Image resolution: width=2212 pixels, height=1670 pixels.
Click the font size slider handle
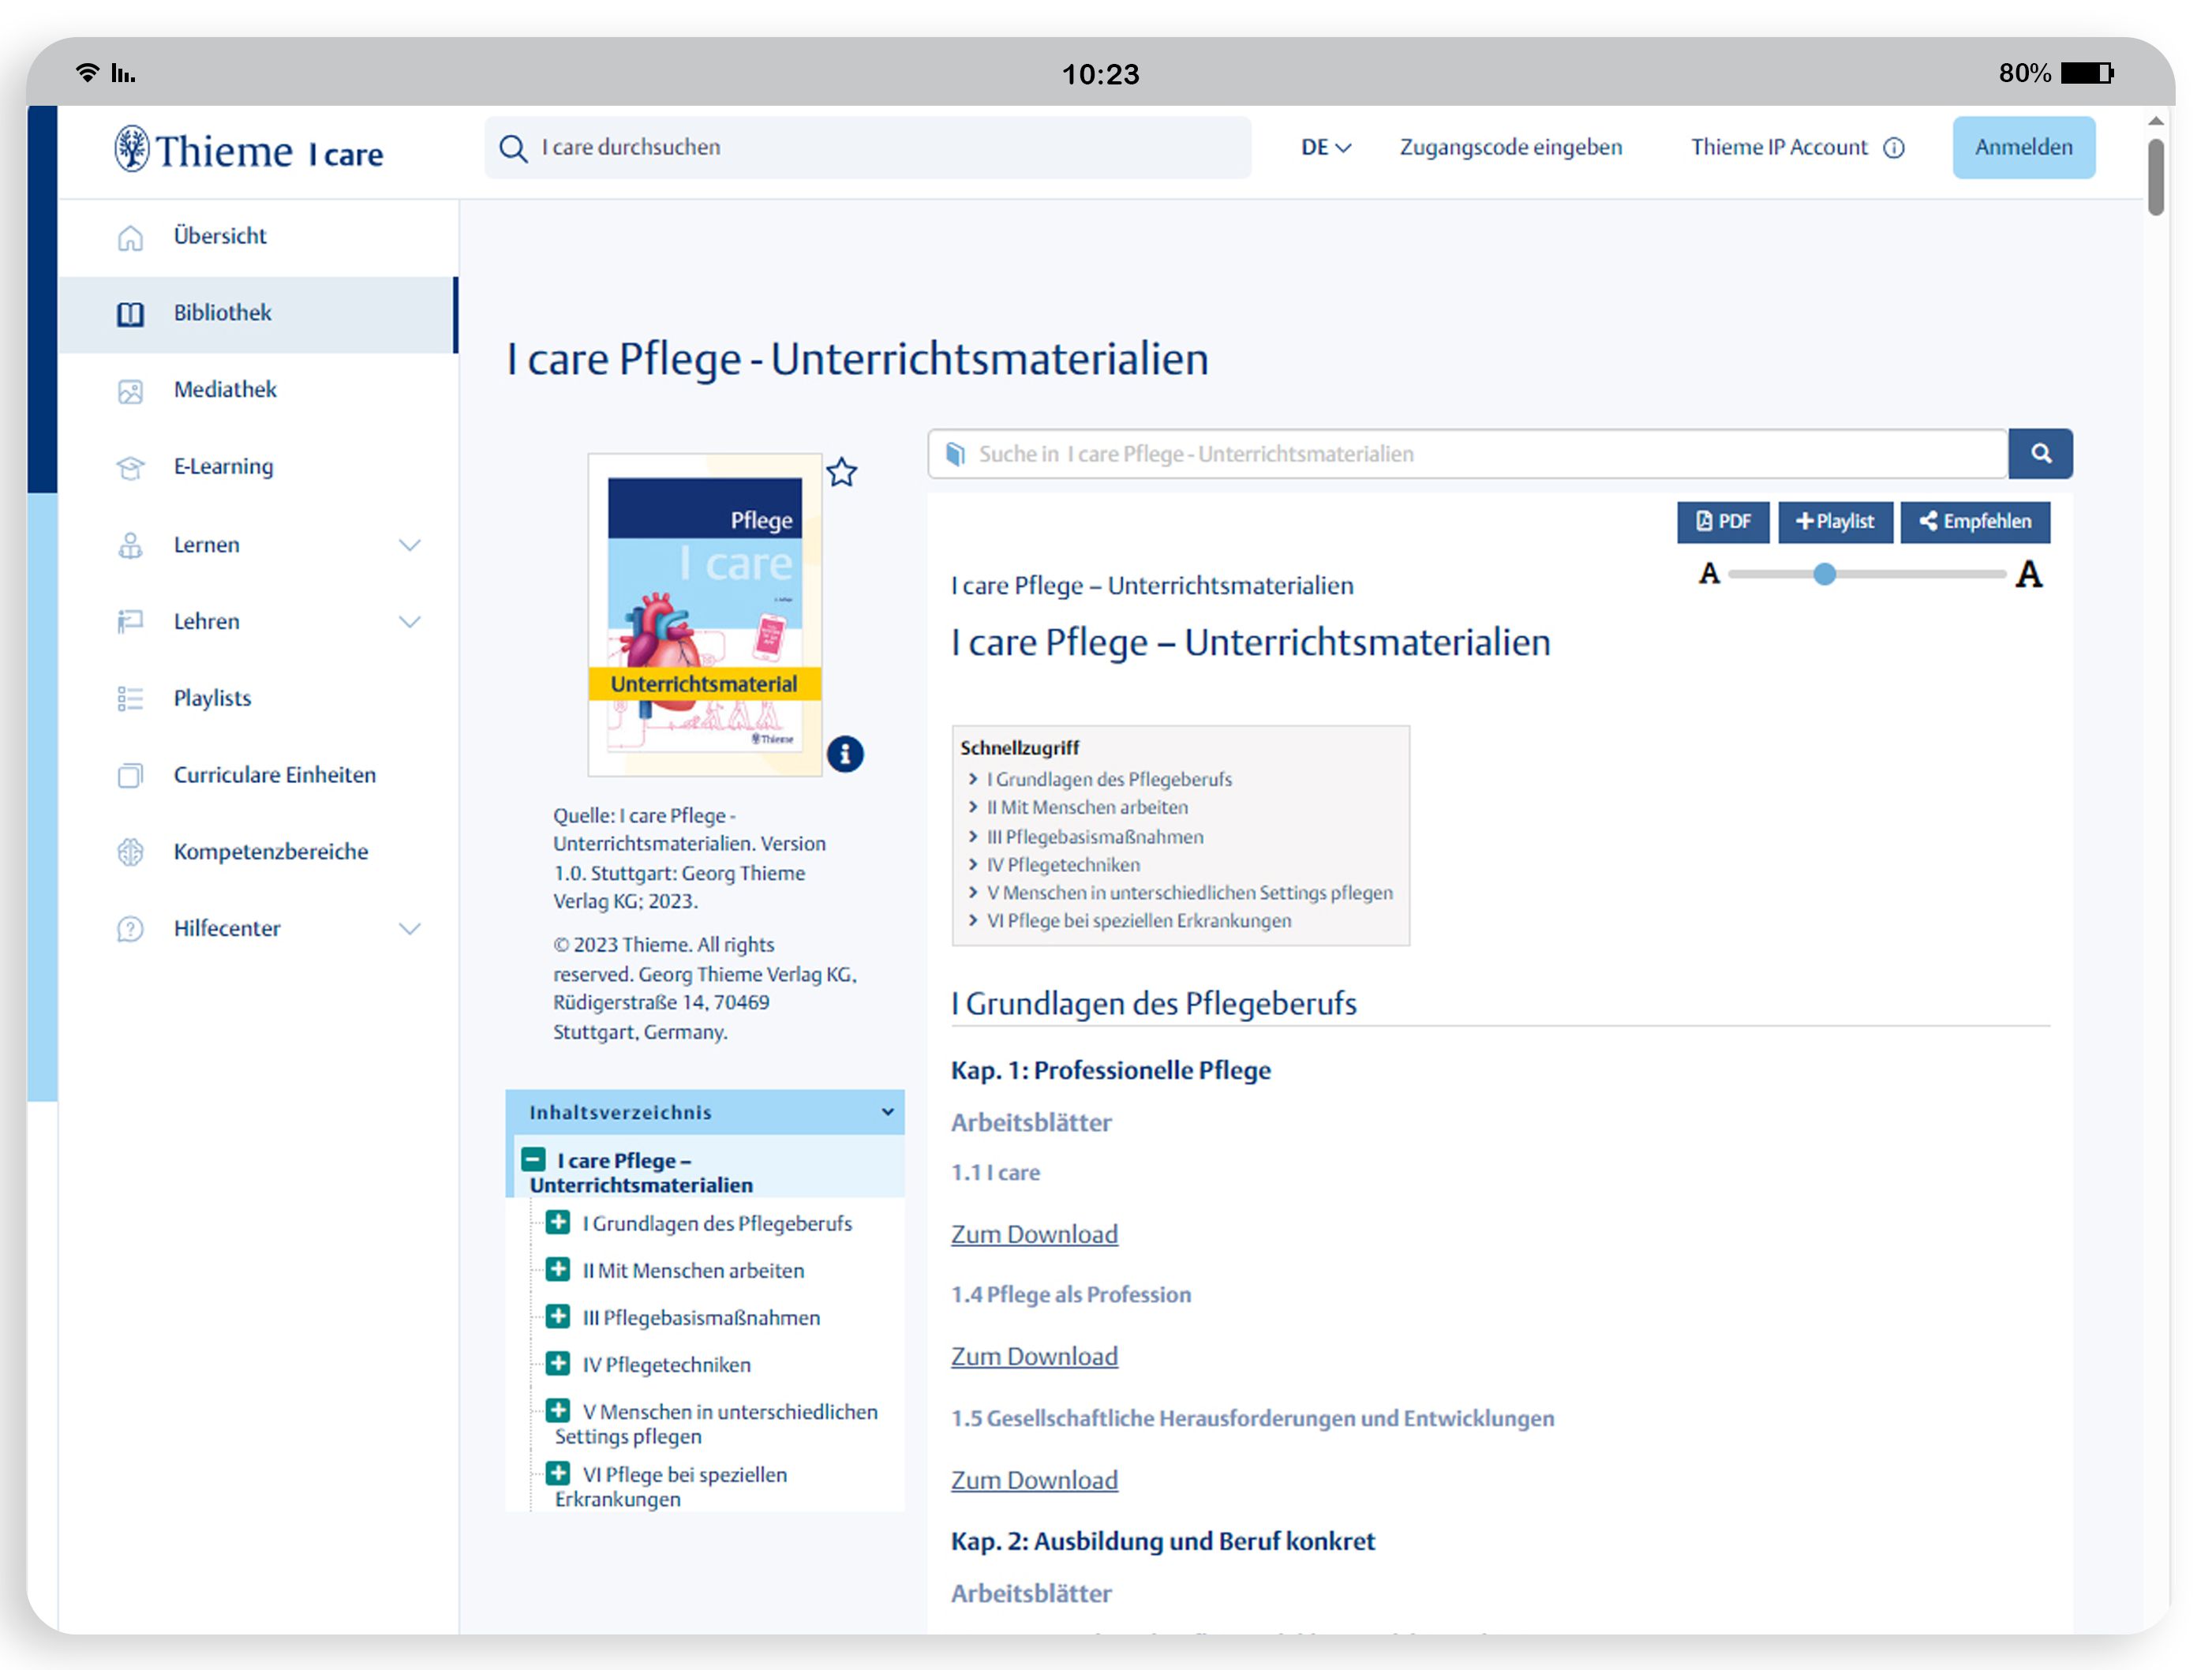click(x=1824, y=574)
